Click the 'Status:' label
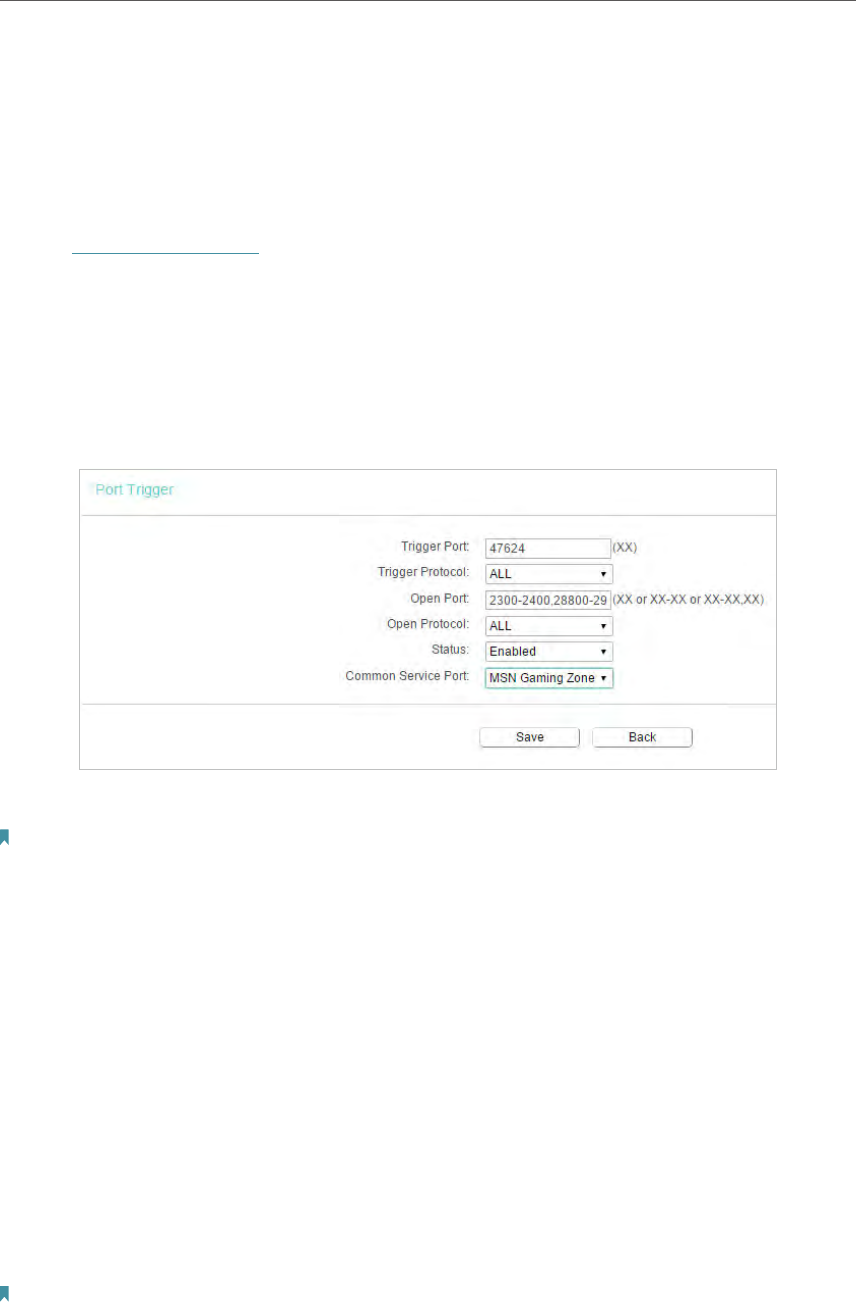856x1302 pixels. pyautogui.click(x=450, y=651)
